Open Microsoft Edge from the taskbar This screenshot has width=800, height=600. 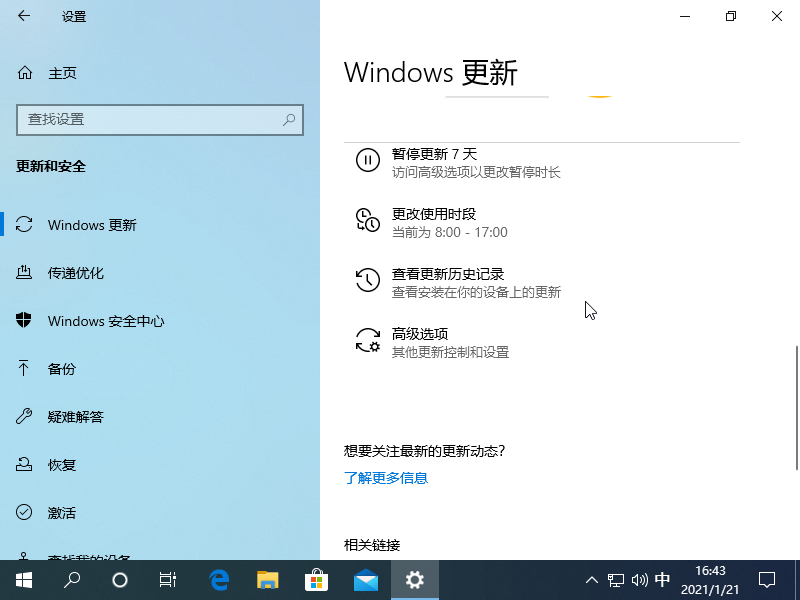pos(219,580)
